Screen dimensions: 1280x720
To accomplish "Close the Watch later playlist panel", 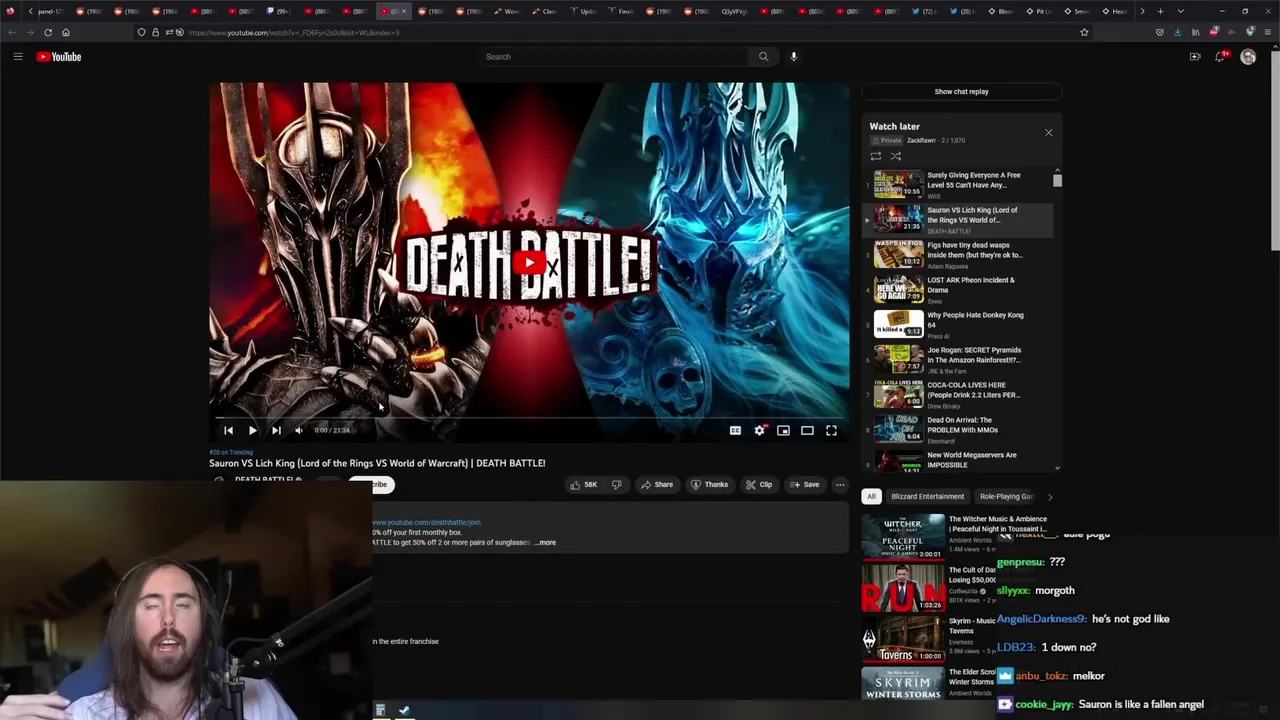I will [x=1049, y=132].
